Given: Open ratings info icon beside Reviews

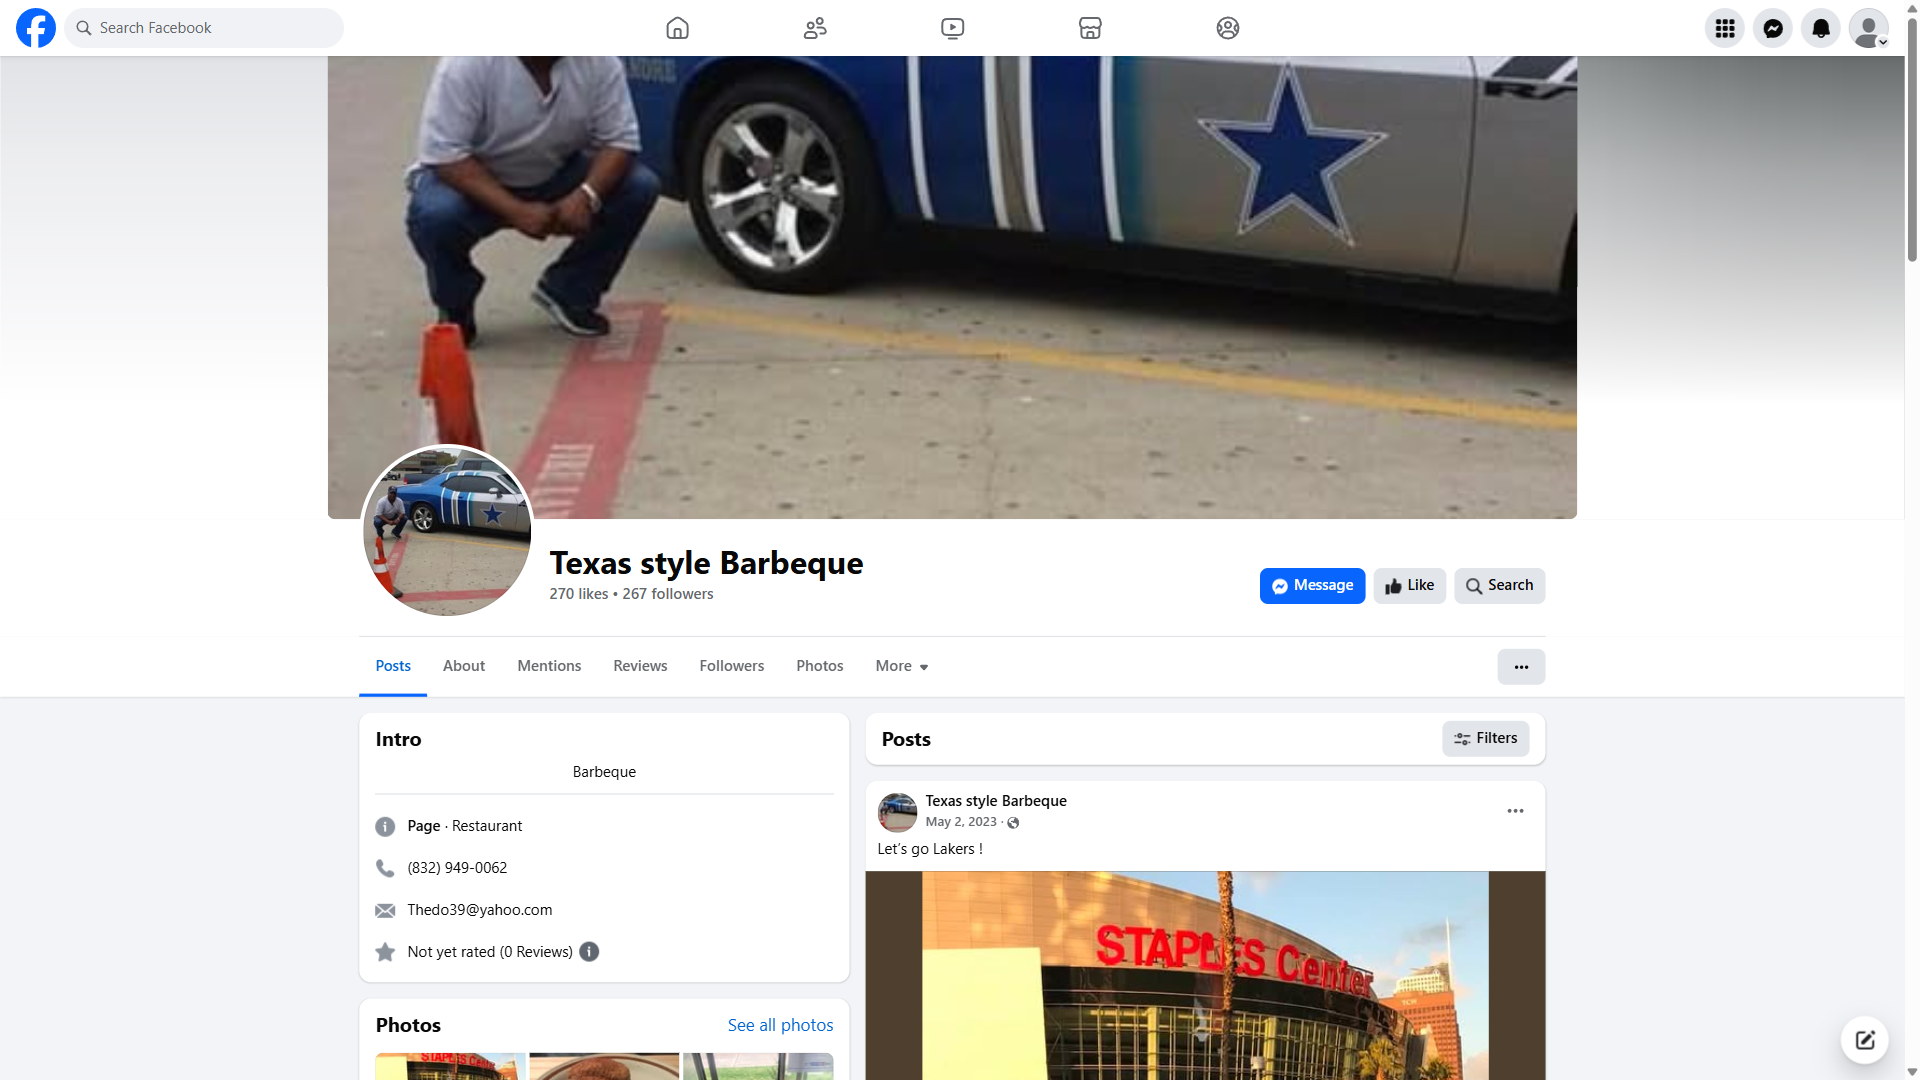Looking at the screenshot, I should (589, 952).
